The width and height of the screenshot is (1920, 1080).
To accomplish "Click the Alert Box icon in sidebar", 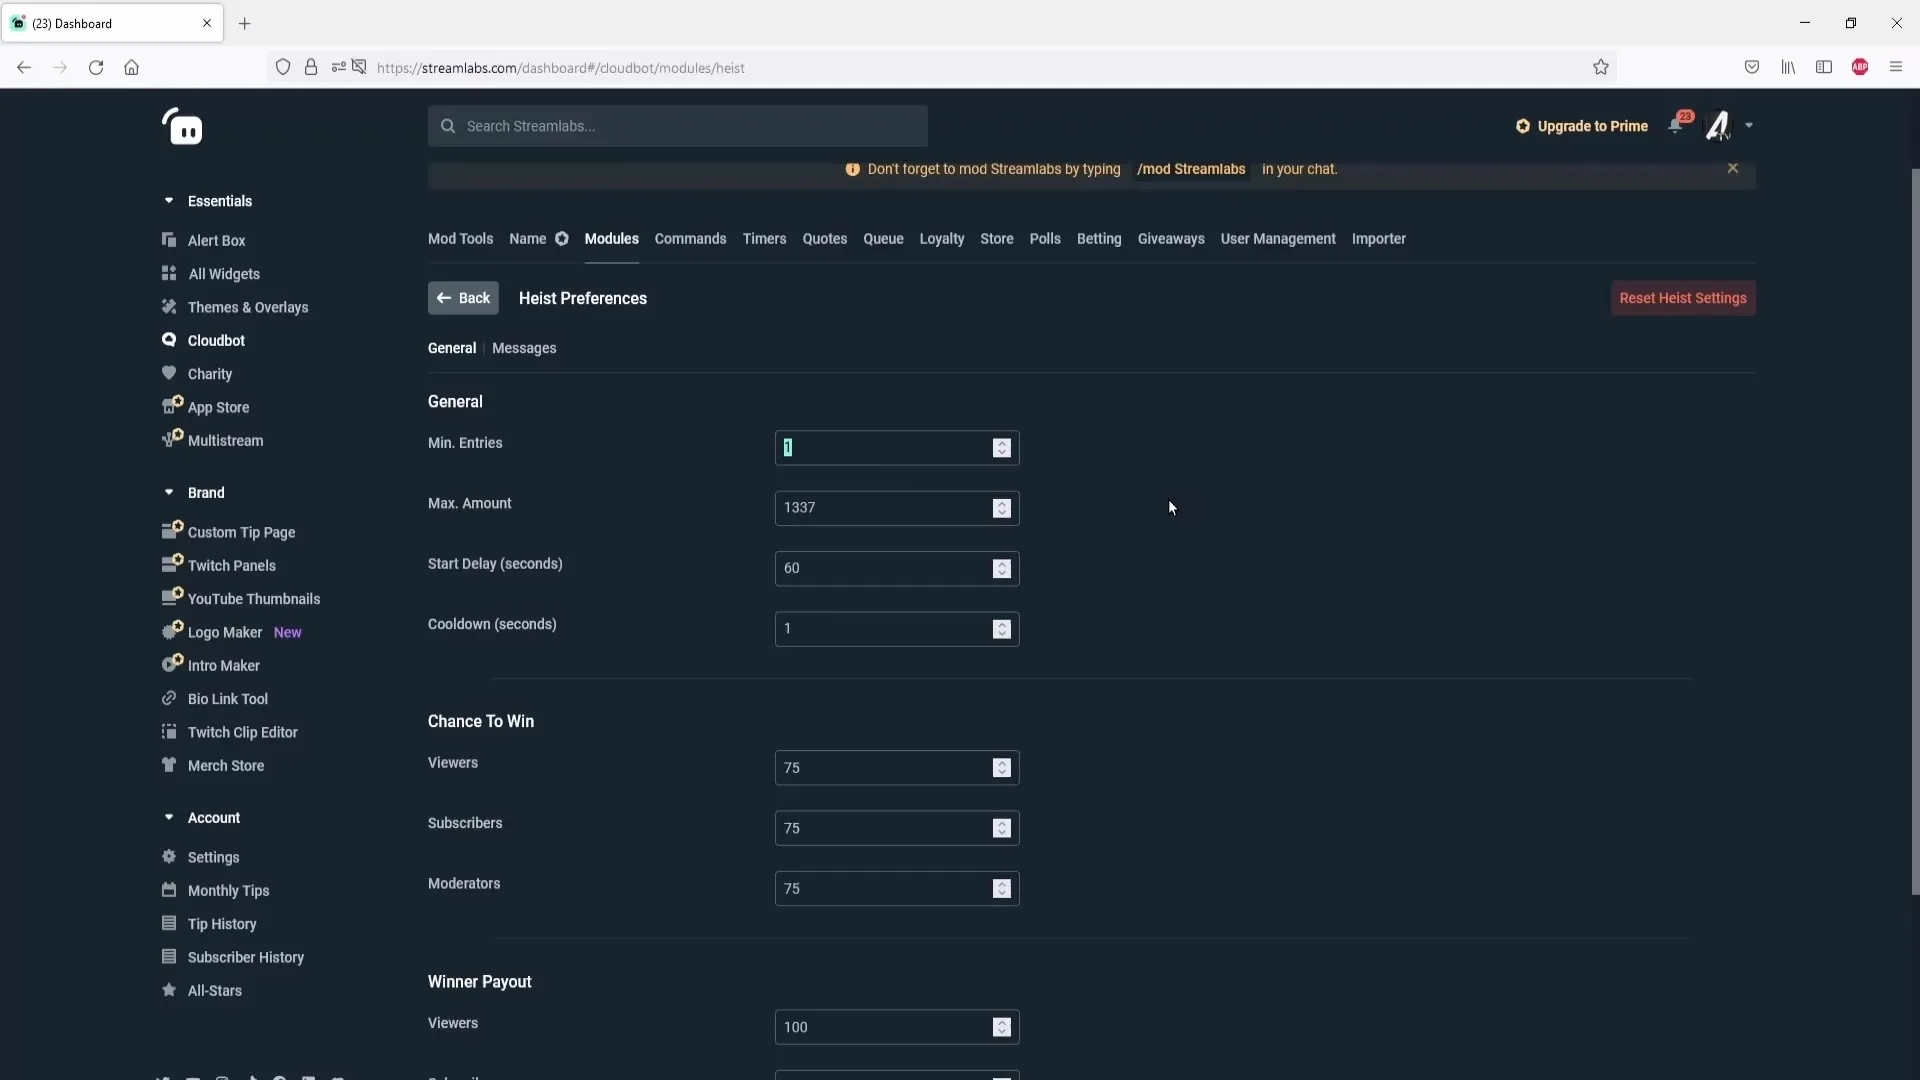I will click(x=171, y=240).
